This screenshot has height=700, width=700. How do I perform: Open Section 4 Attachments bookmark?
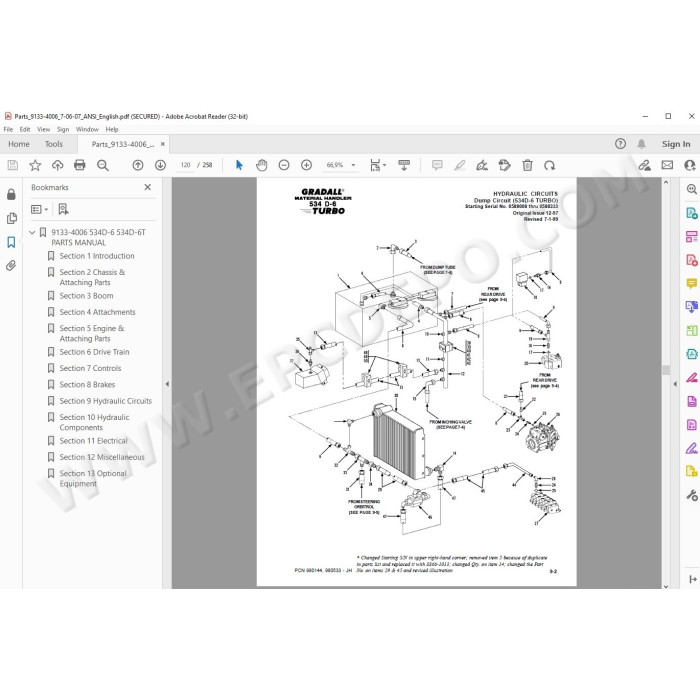click(97, 312)
